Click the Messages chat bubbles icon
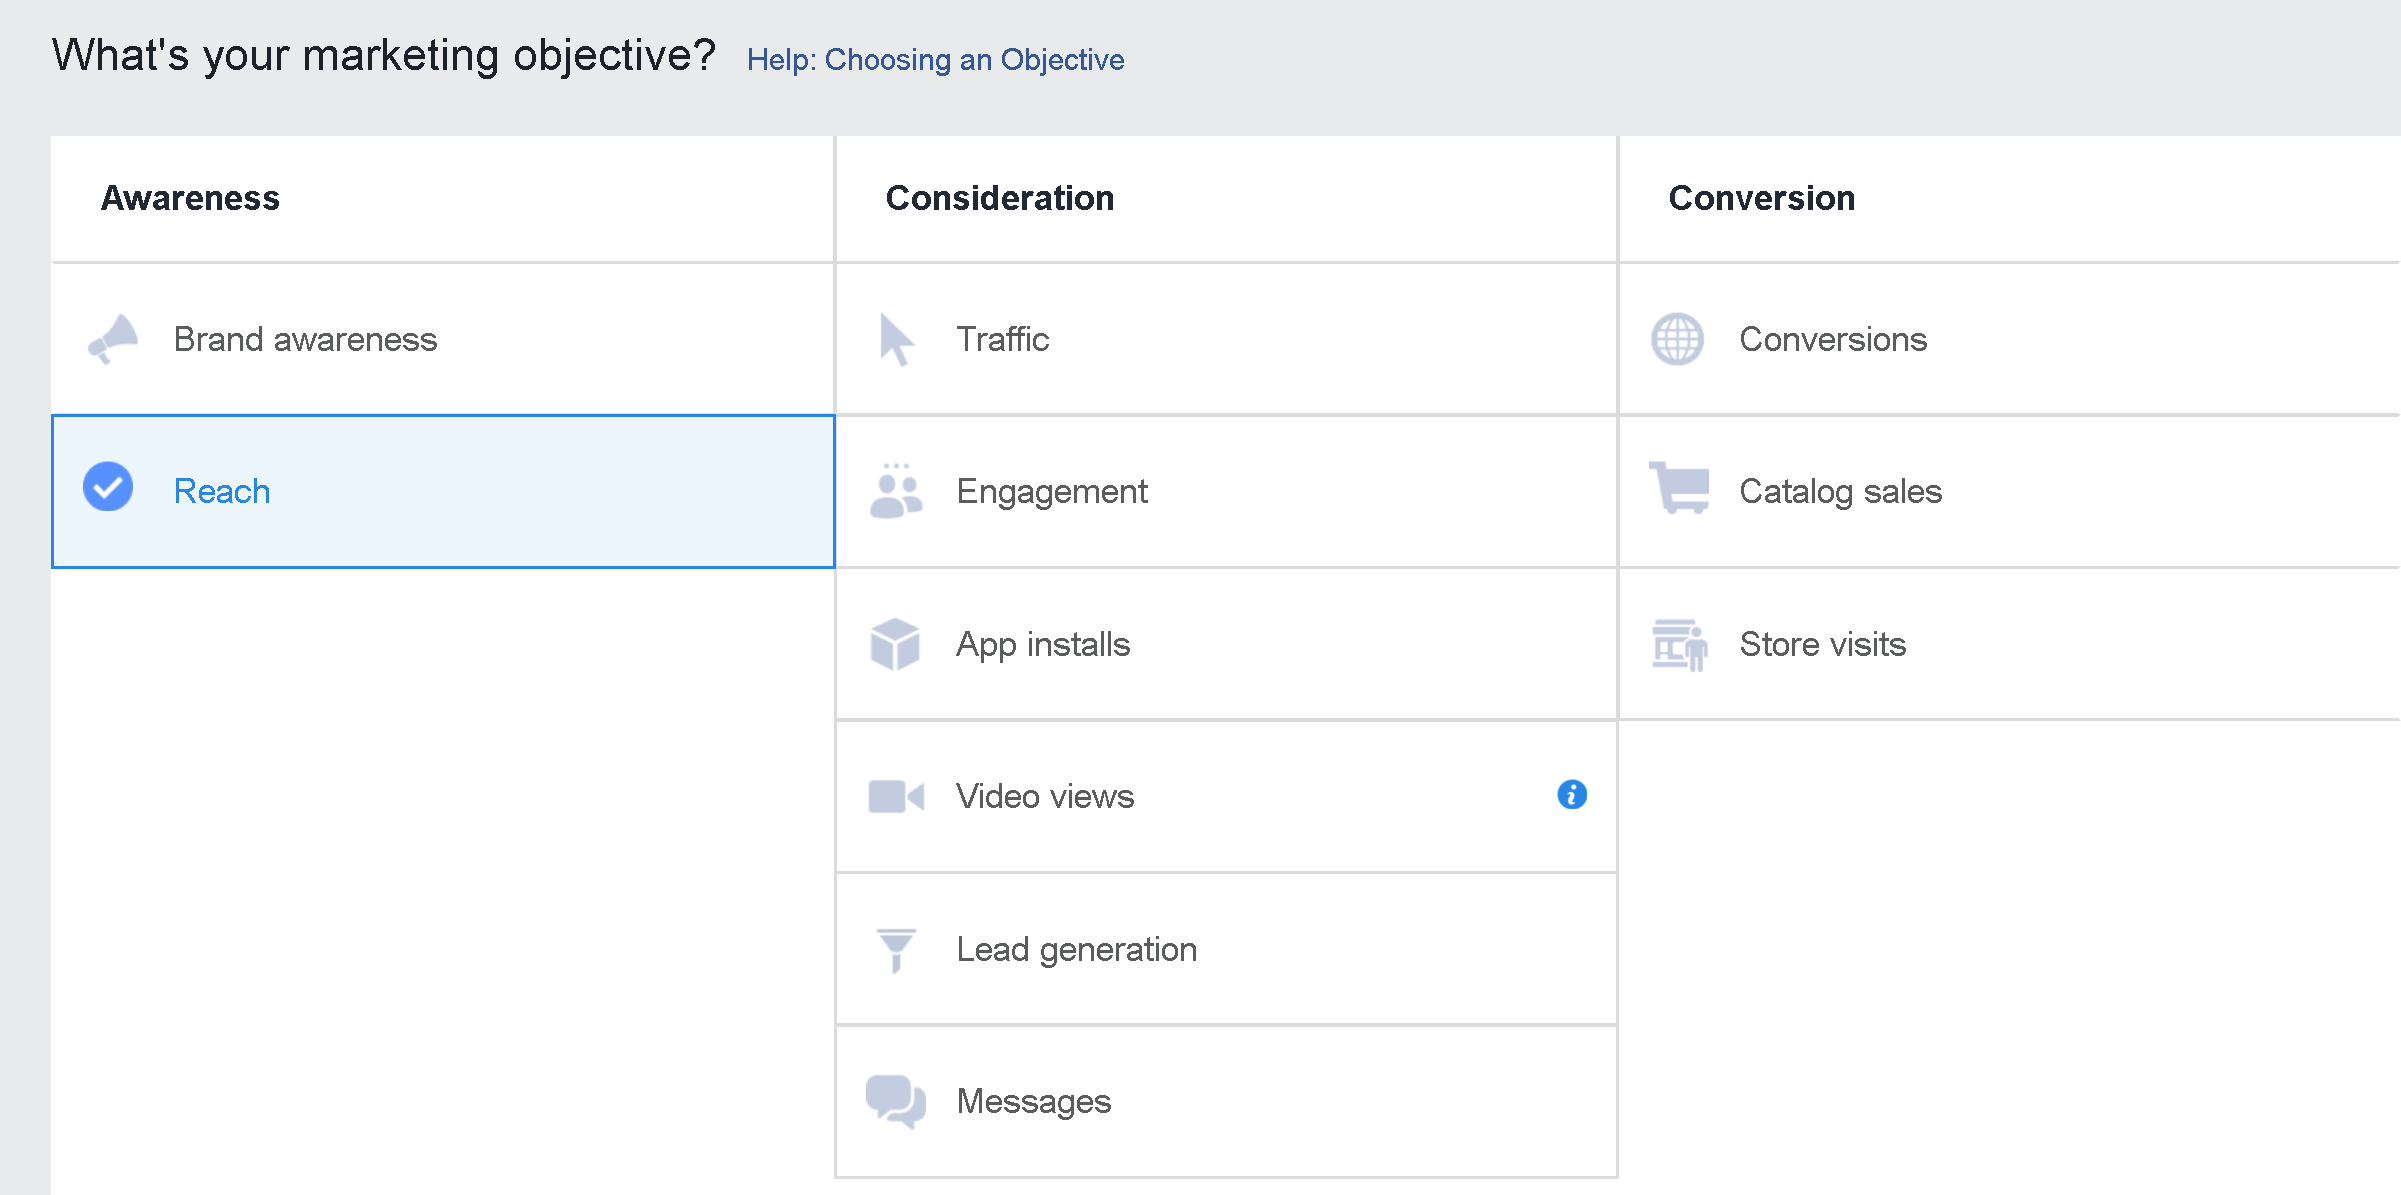Screen dimensions: 2401x1195 pos(896,1101)
